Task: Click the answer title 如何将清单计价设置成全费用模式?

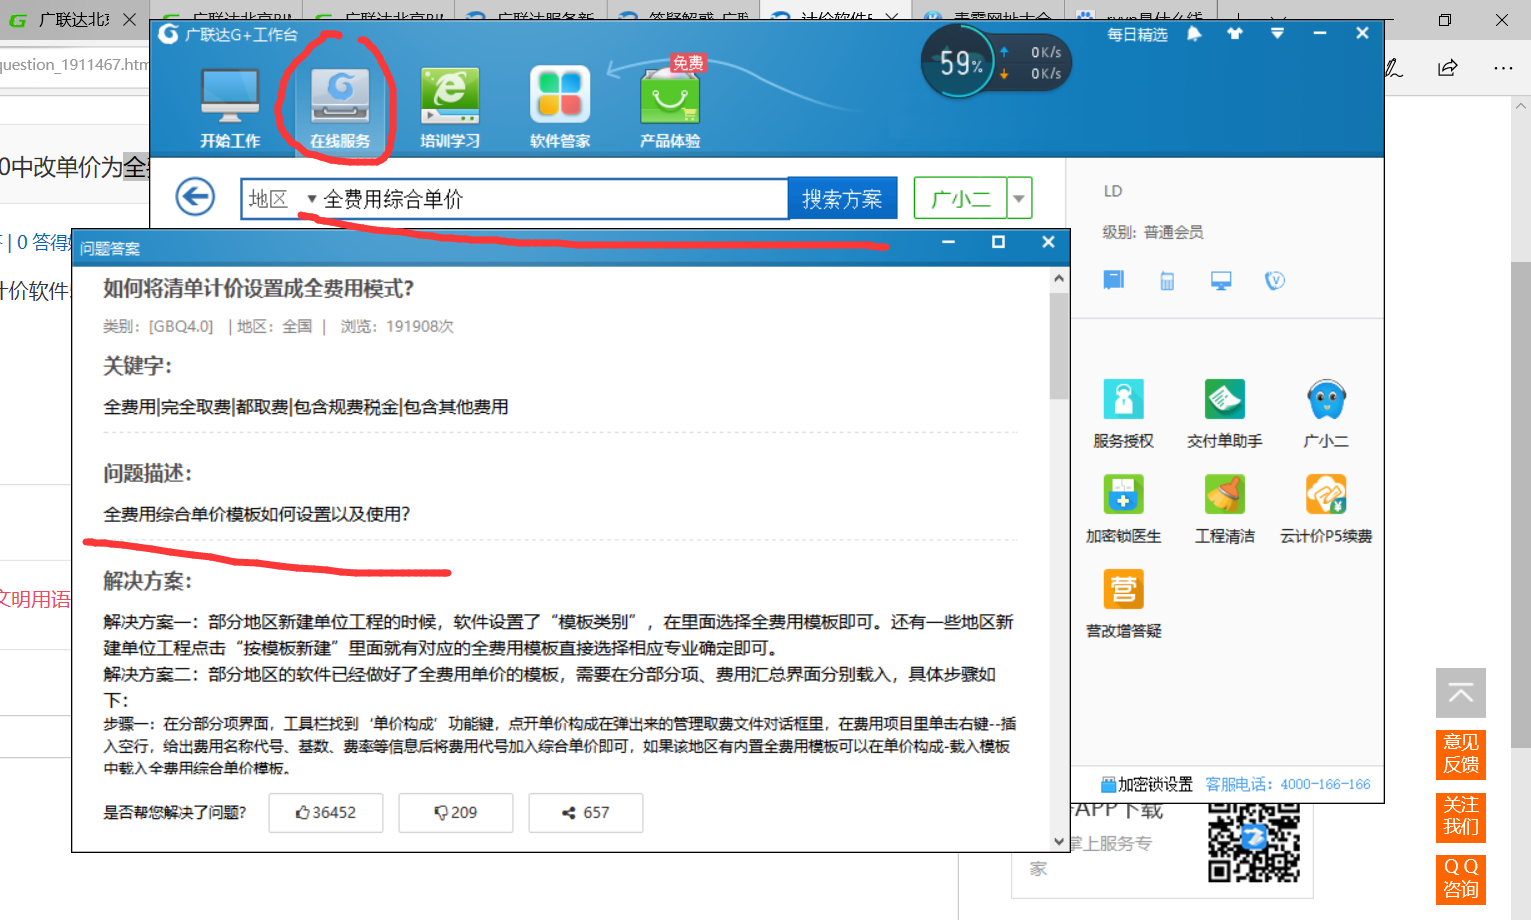Action: (x=259, y=289)
